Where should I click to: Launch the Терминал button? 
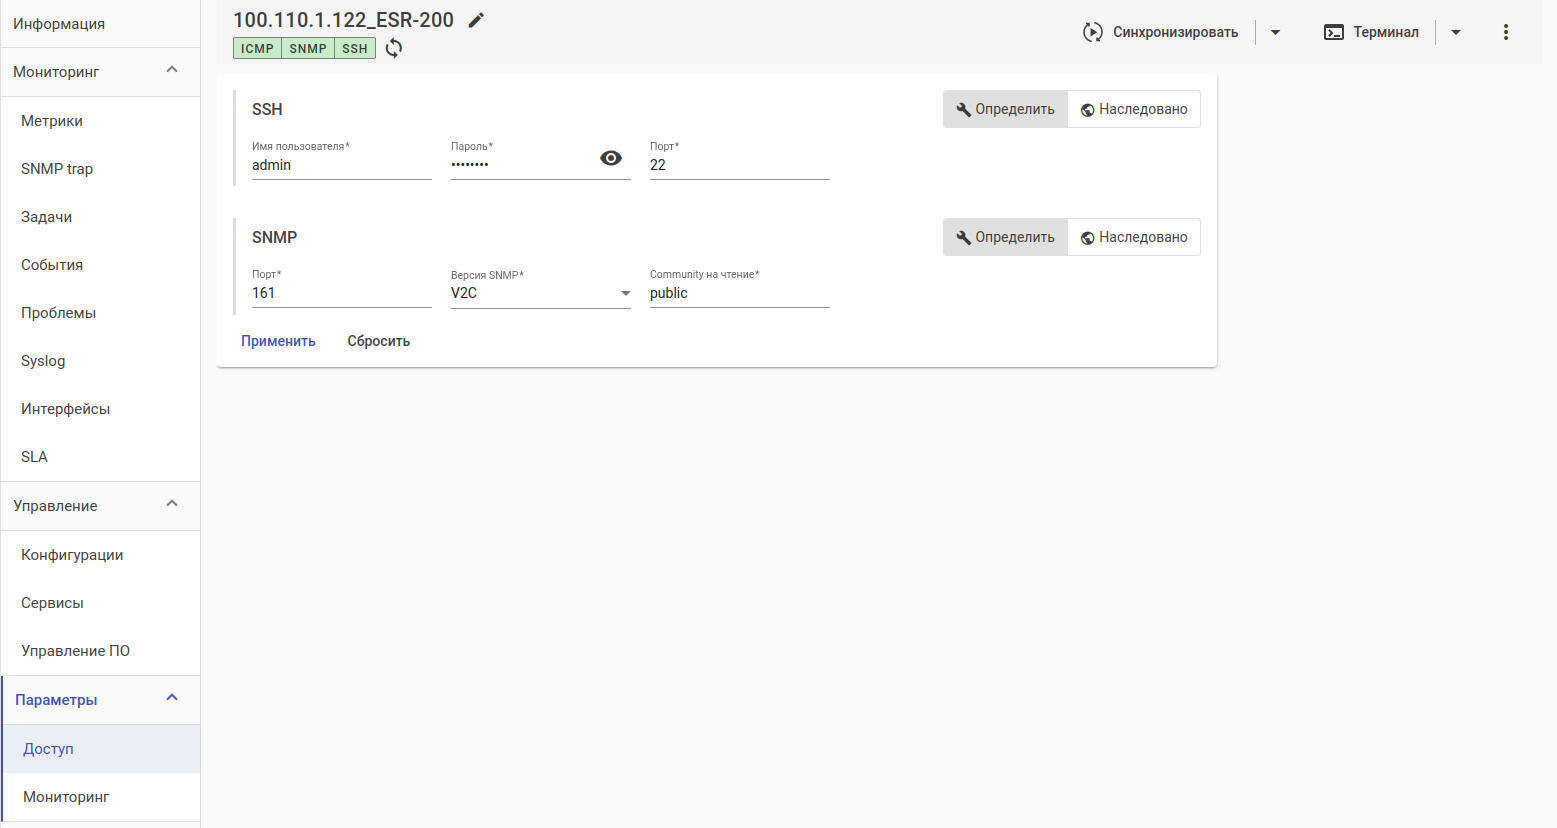click(1372, 32)
